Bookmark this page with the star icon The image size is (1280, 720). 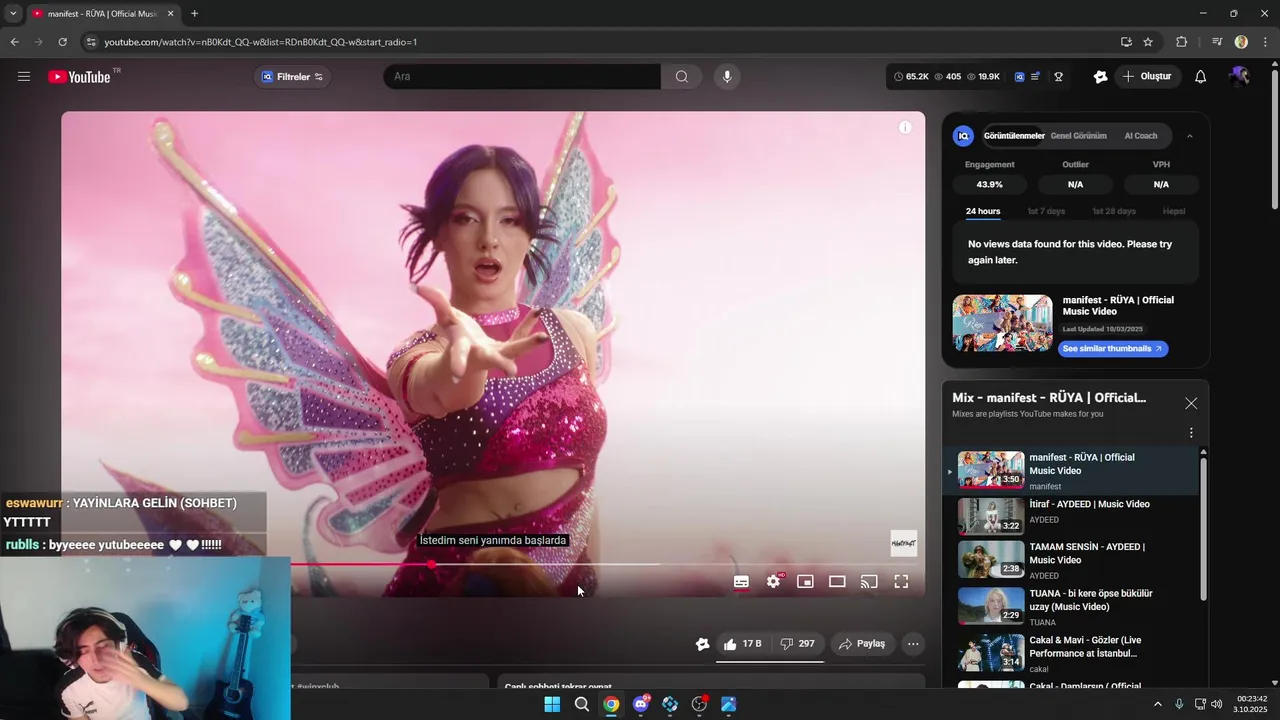pos(1148,42)
